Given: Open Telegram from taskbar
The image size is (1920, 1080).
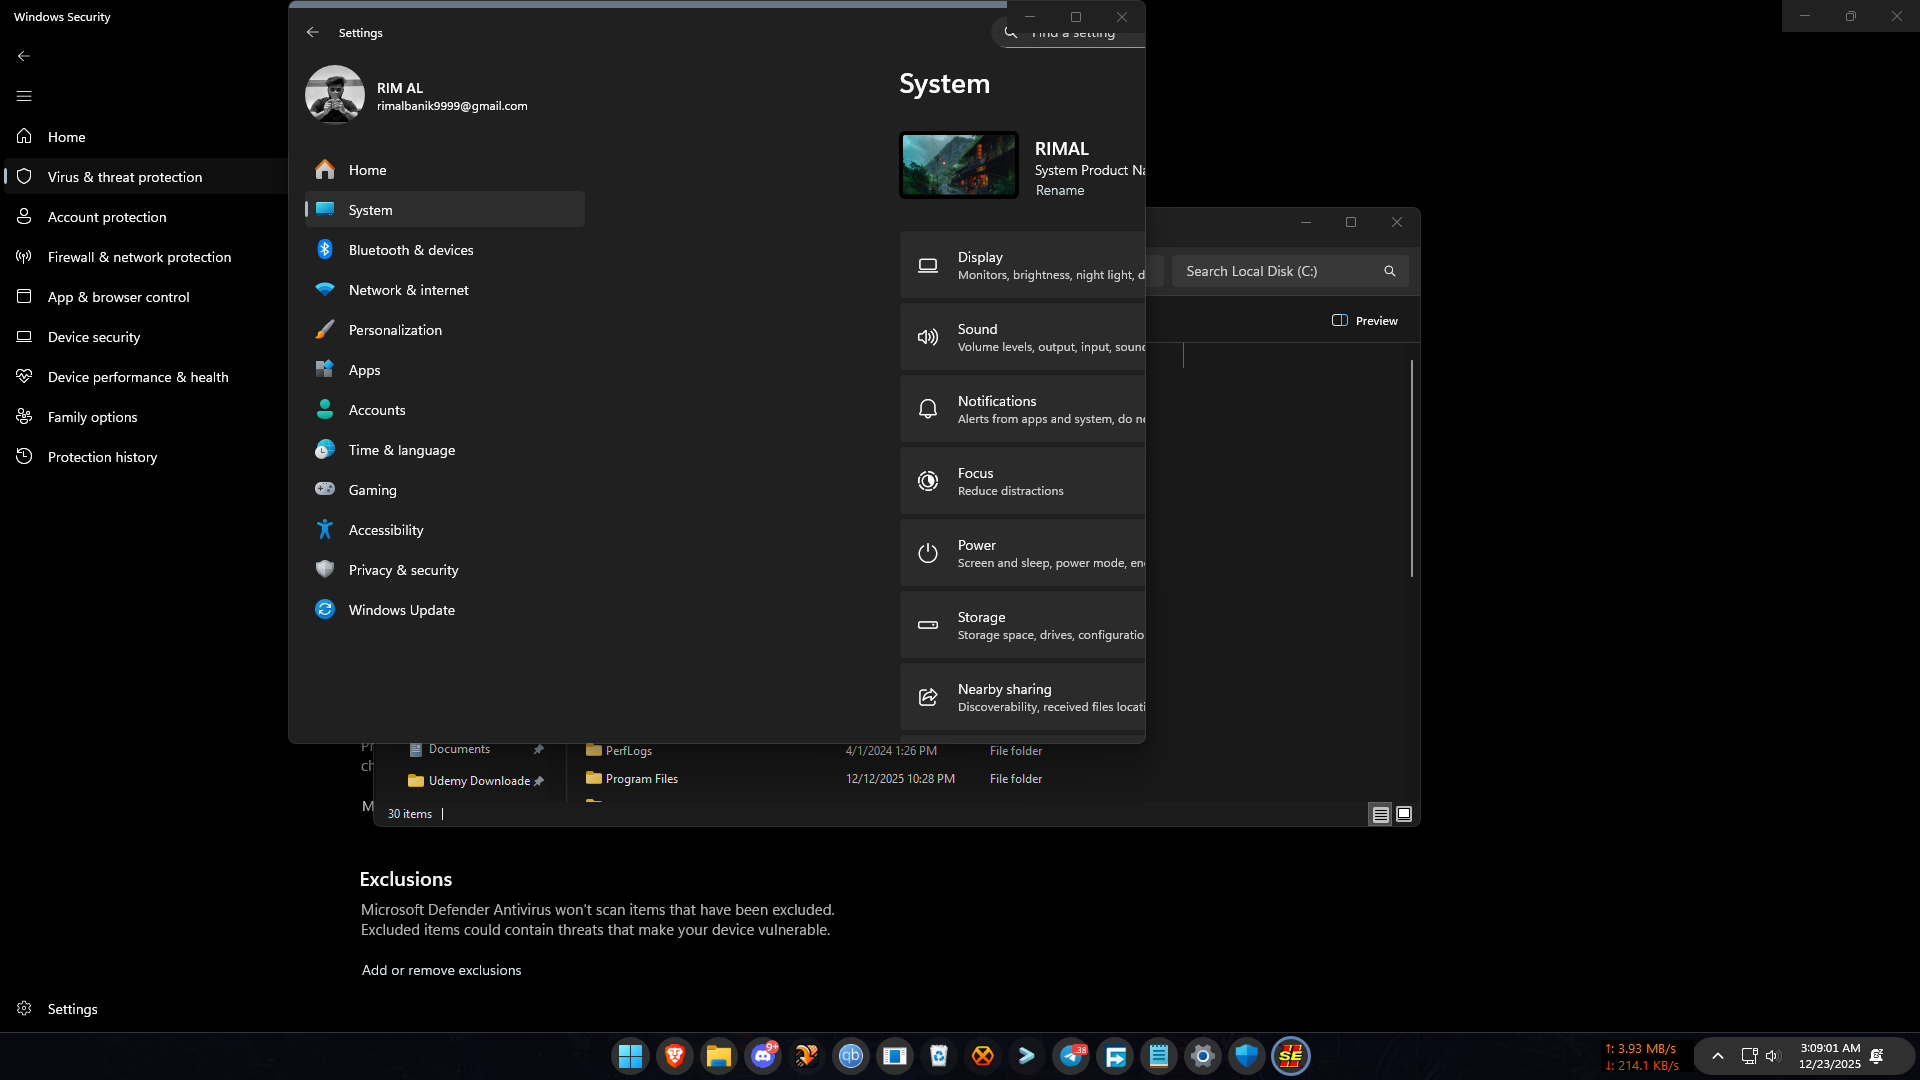Looking at the screenshot, I should [1071, 1056].
